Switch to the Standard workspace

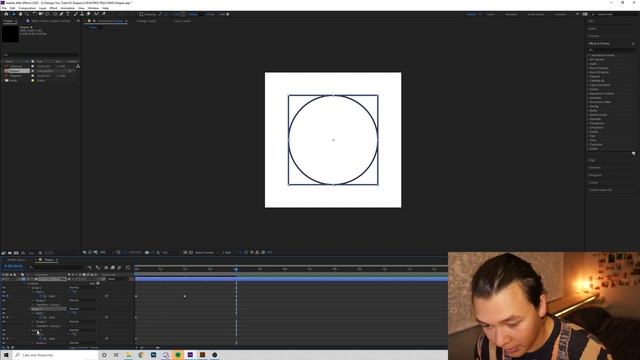coord(511,14)
